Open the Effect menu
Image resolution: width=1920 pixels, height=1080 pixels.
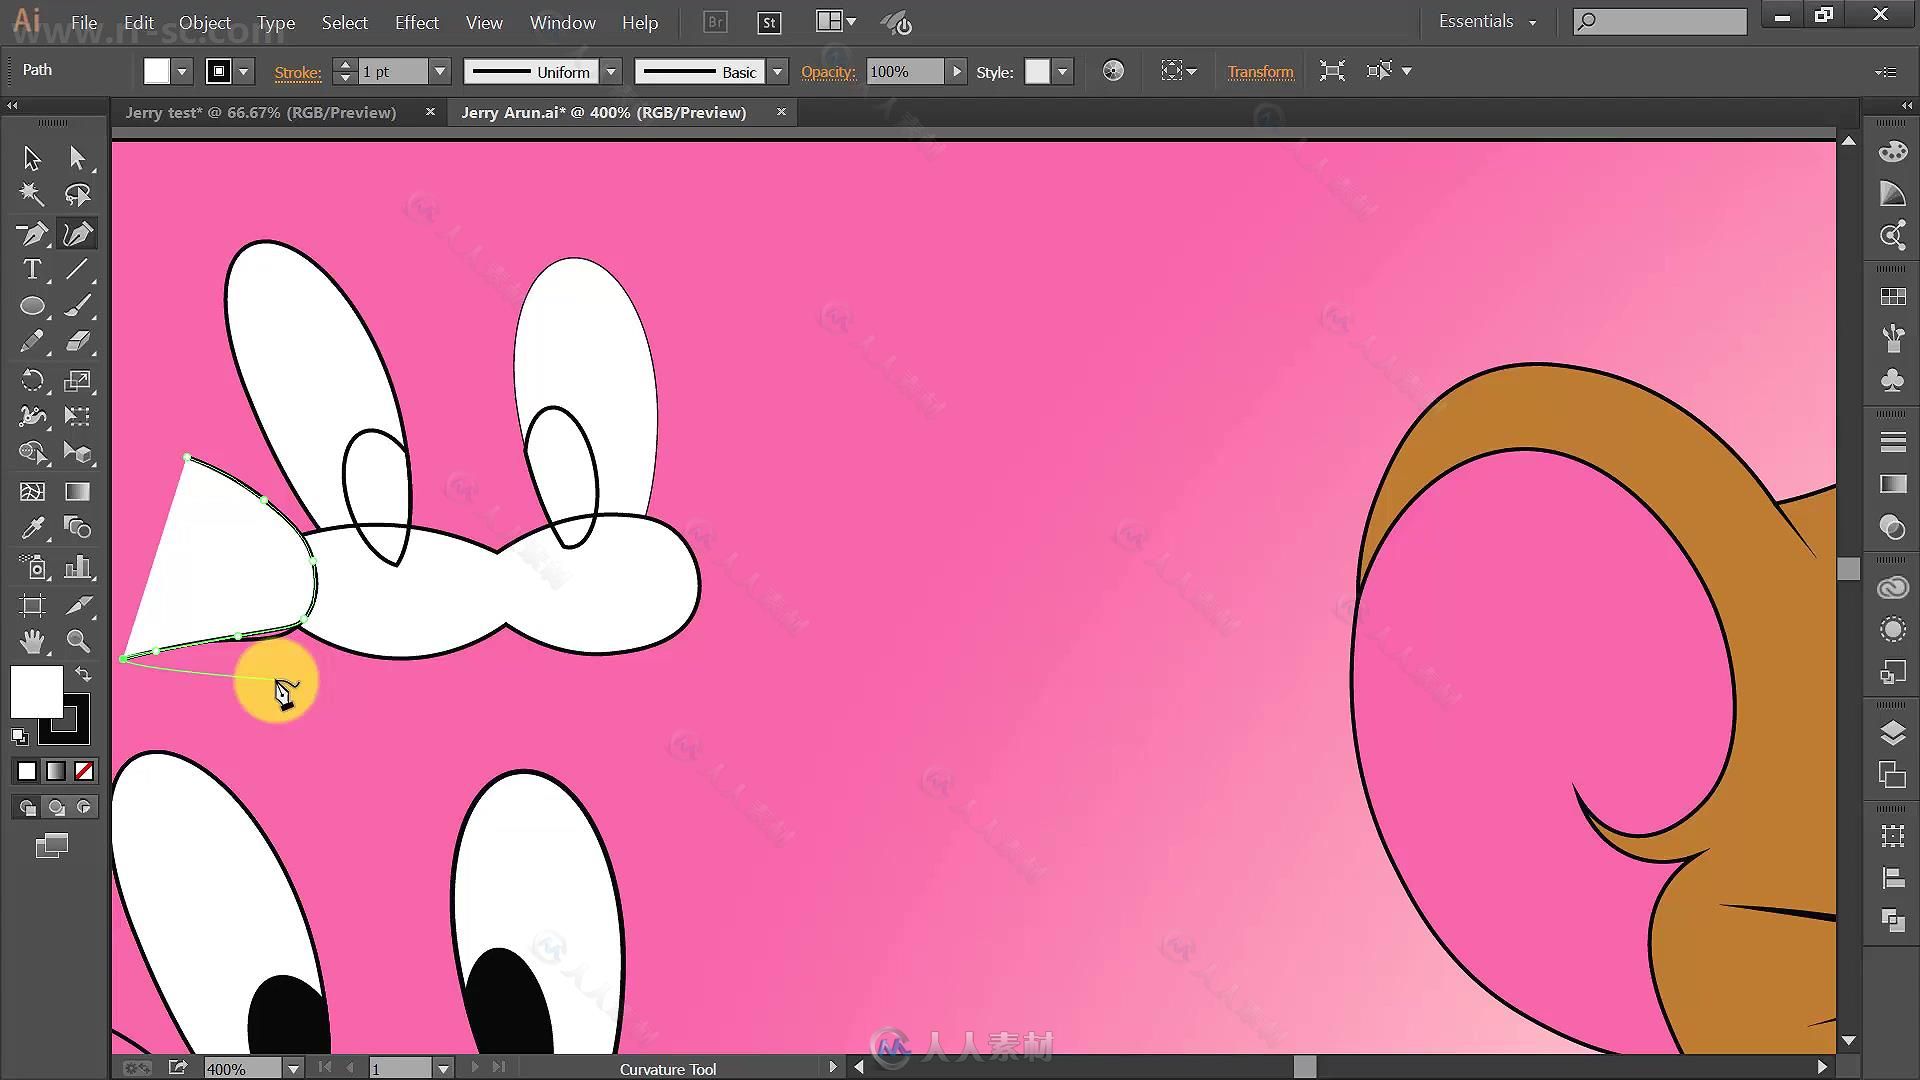point(416,22)
